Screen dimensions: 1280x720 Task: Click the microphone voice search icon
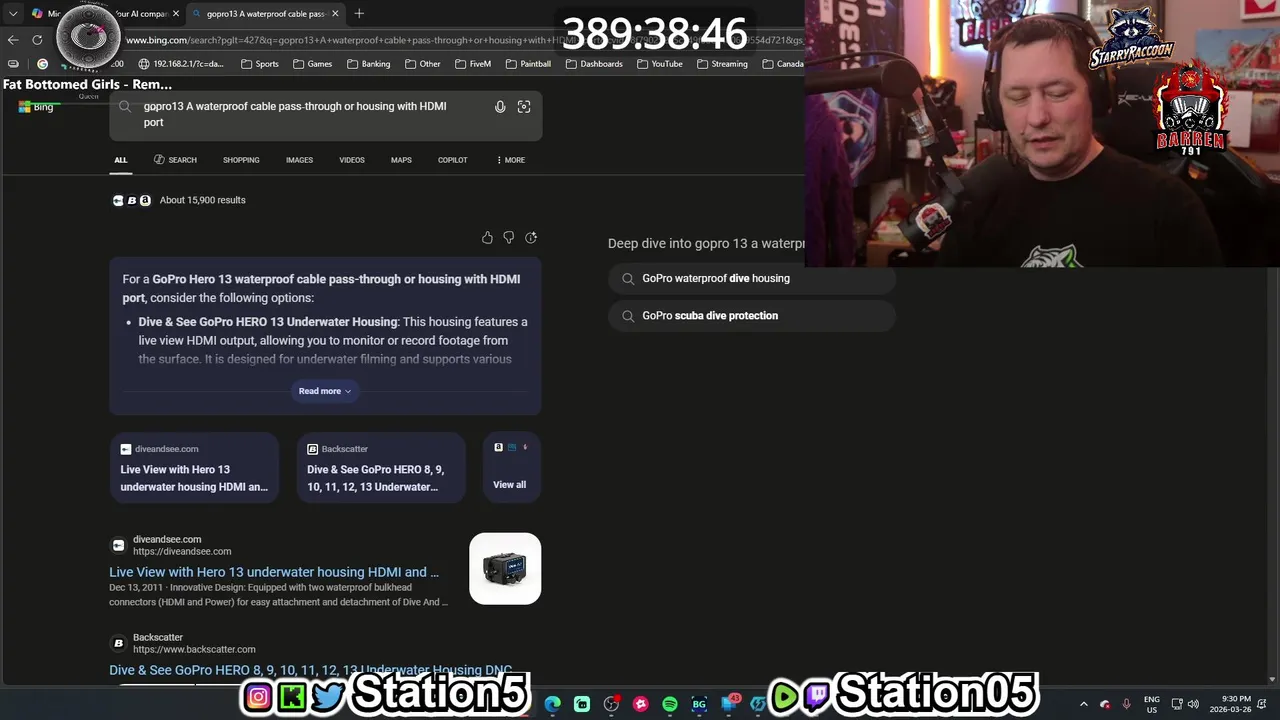[500, 107]
